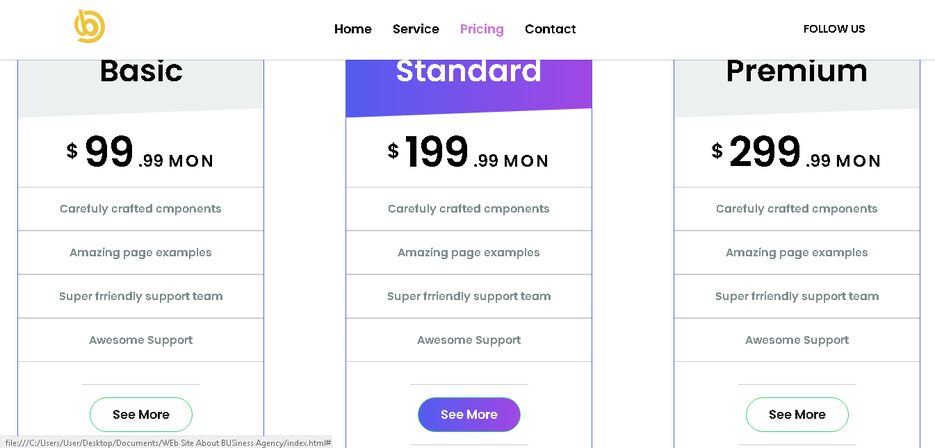Go to the Service menu item
Image resolution: width=935 pixels, height=448 pixels.
[416, 29]
